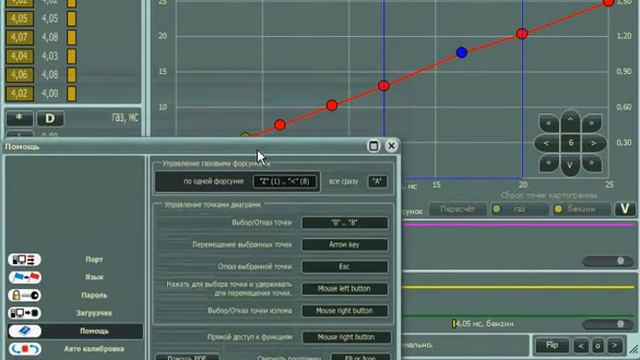The image size is (640, 360).
Task: Click the lower-left diagonal direction pad button
Action: (x=549, y=163)
